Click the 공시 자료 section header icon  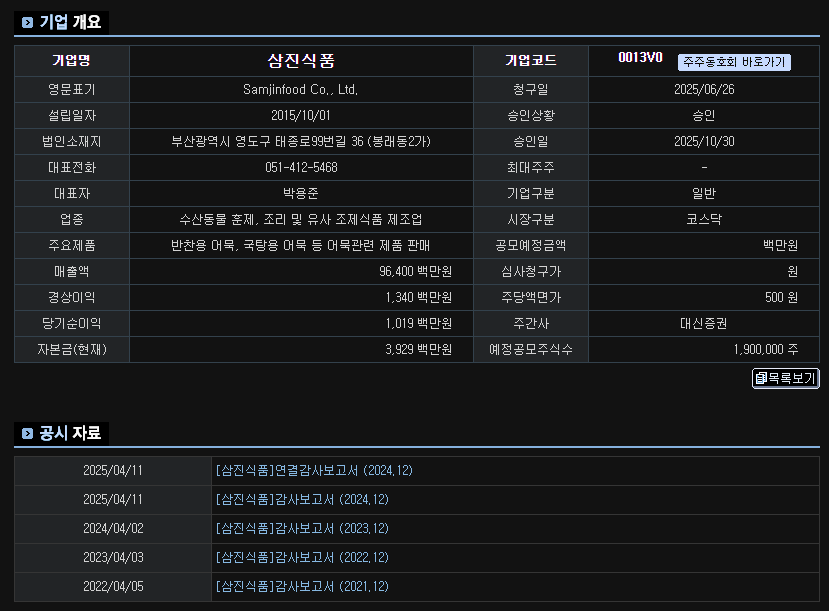[27, 433]
